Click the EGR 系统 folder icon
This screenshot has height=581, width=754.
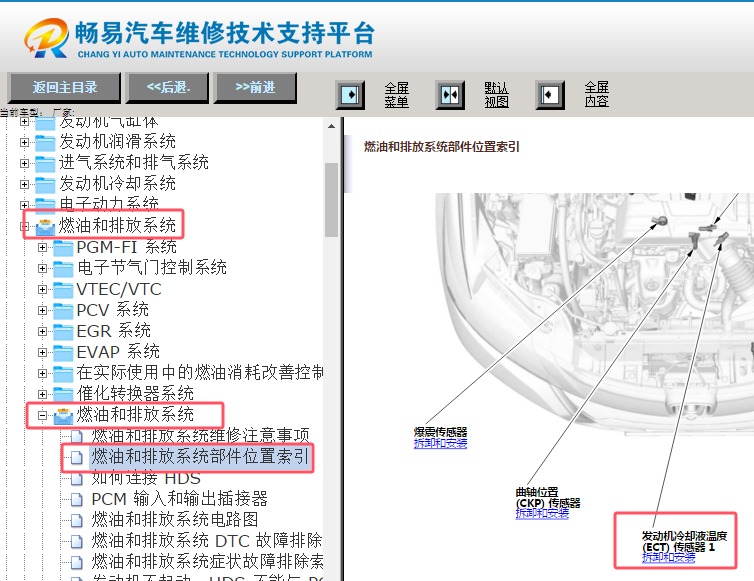click(63, 332)
